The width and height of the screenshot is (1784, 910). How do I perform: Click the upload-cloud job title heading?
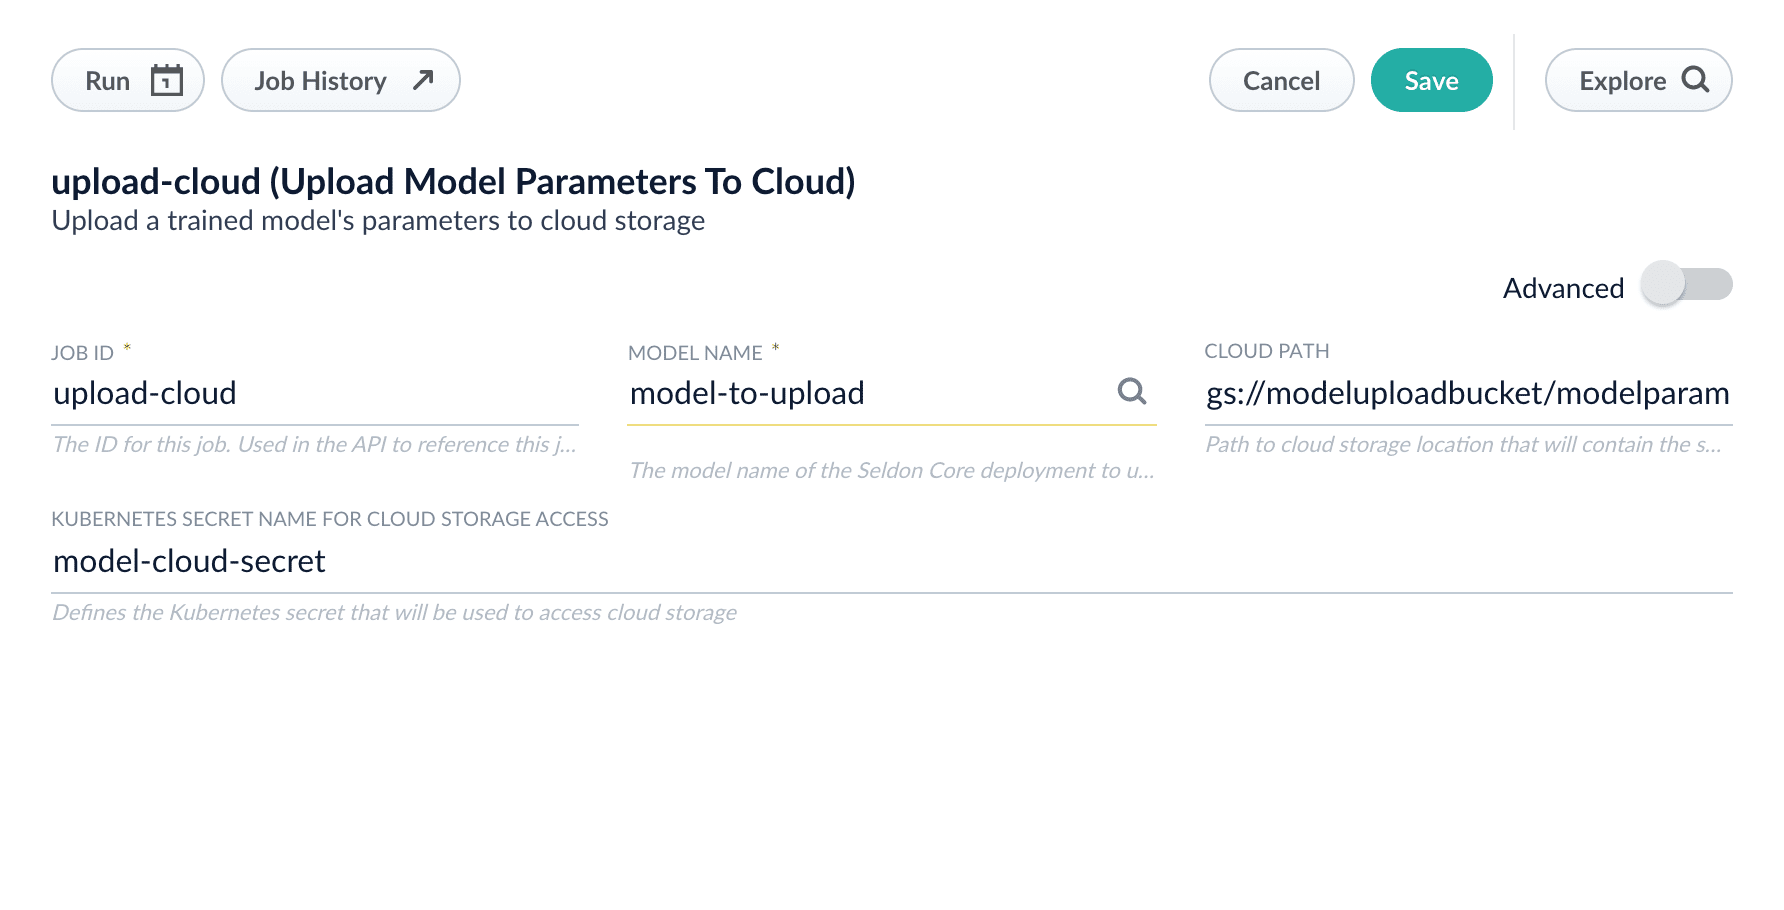pyautogui.click(x=453, y=181)
